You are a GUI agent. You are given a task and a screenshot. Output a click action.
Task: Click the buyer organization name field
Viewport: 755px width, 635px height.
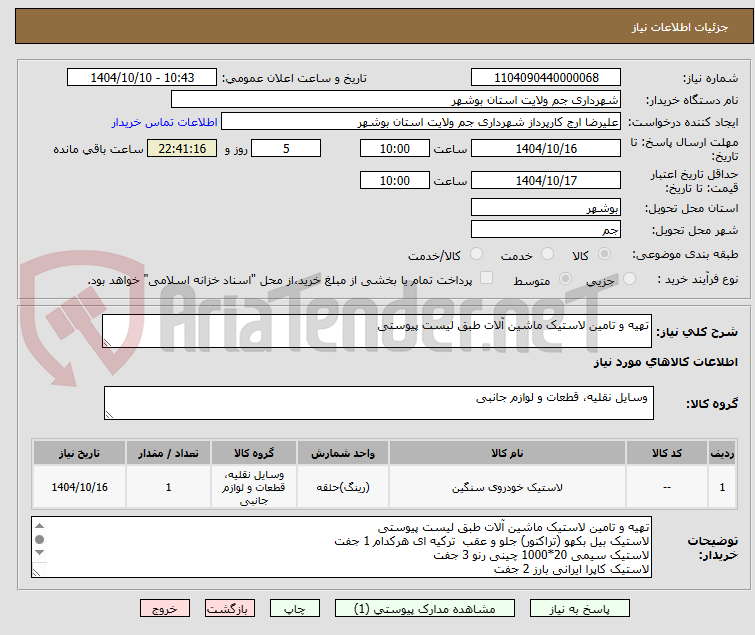click(396, 100)
